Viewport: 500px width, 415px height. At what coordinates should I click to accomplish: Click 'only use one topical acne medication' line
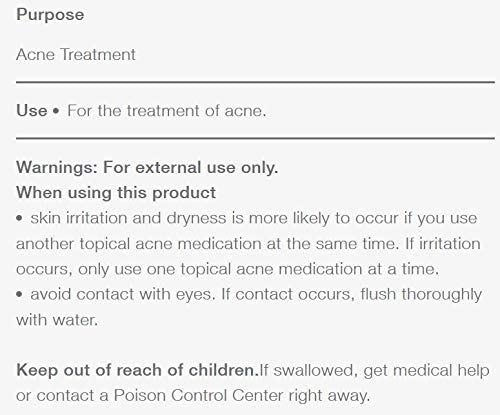click(227, 269)
